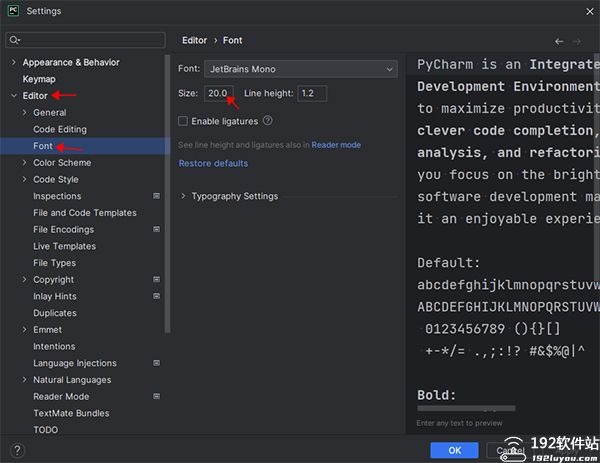Screen dimensions: 600x463
Task: Expand the Natural Languages chevron
Action: click(x=24, y=380)
